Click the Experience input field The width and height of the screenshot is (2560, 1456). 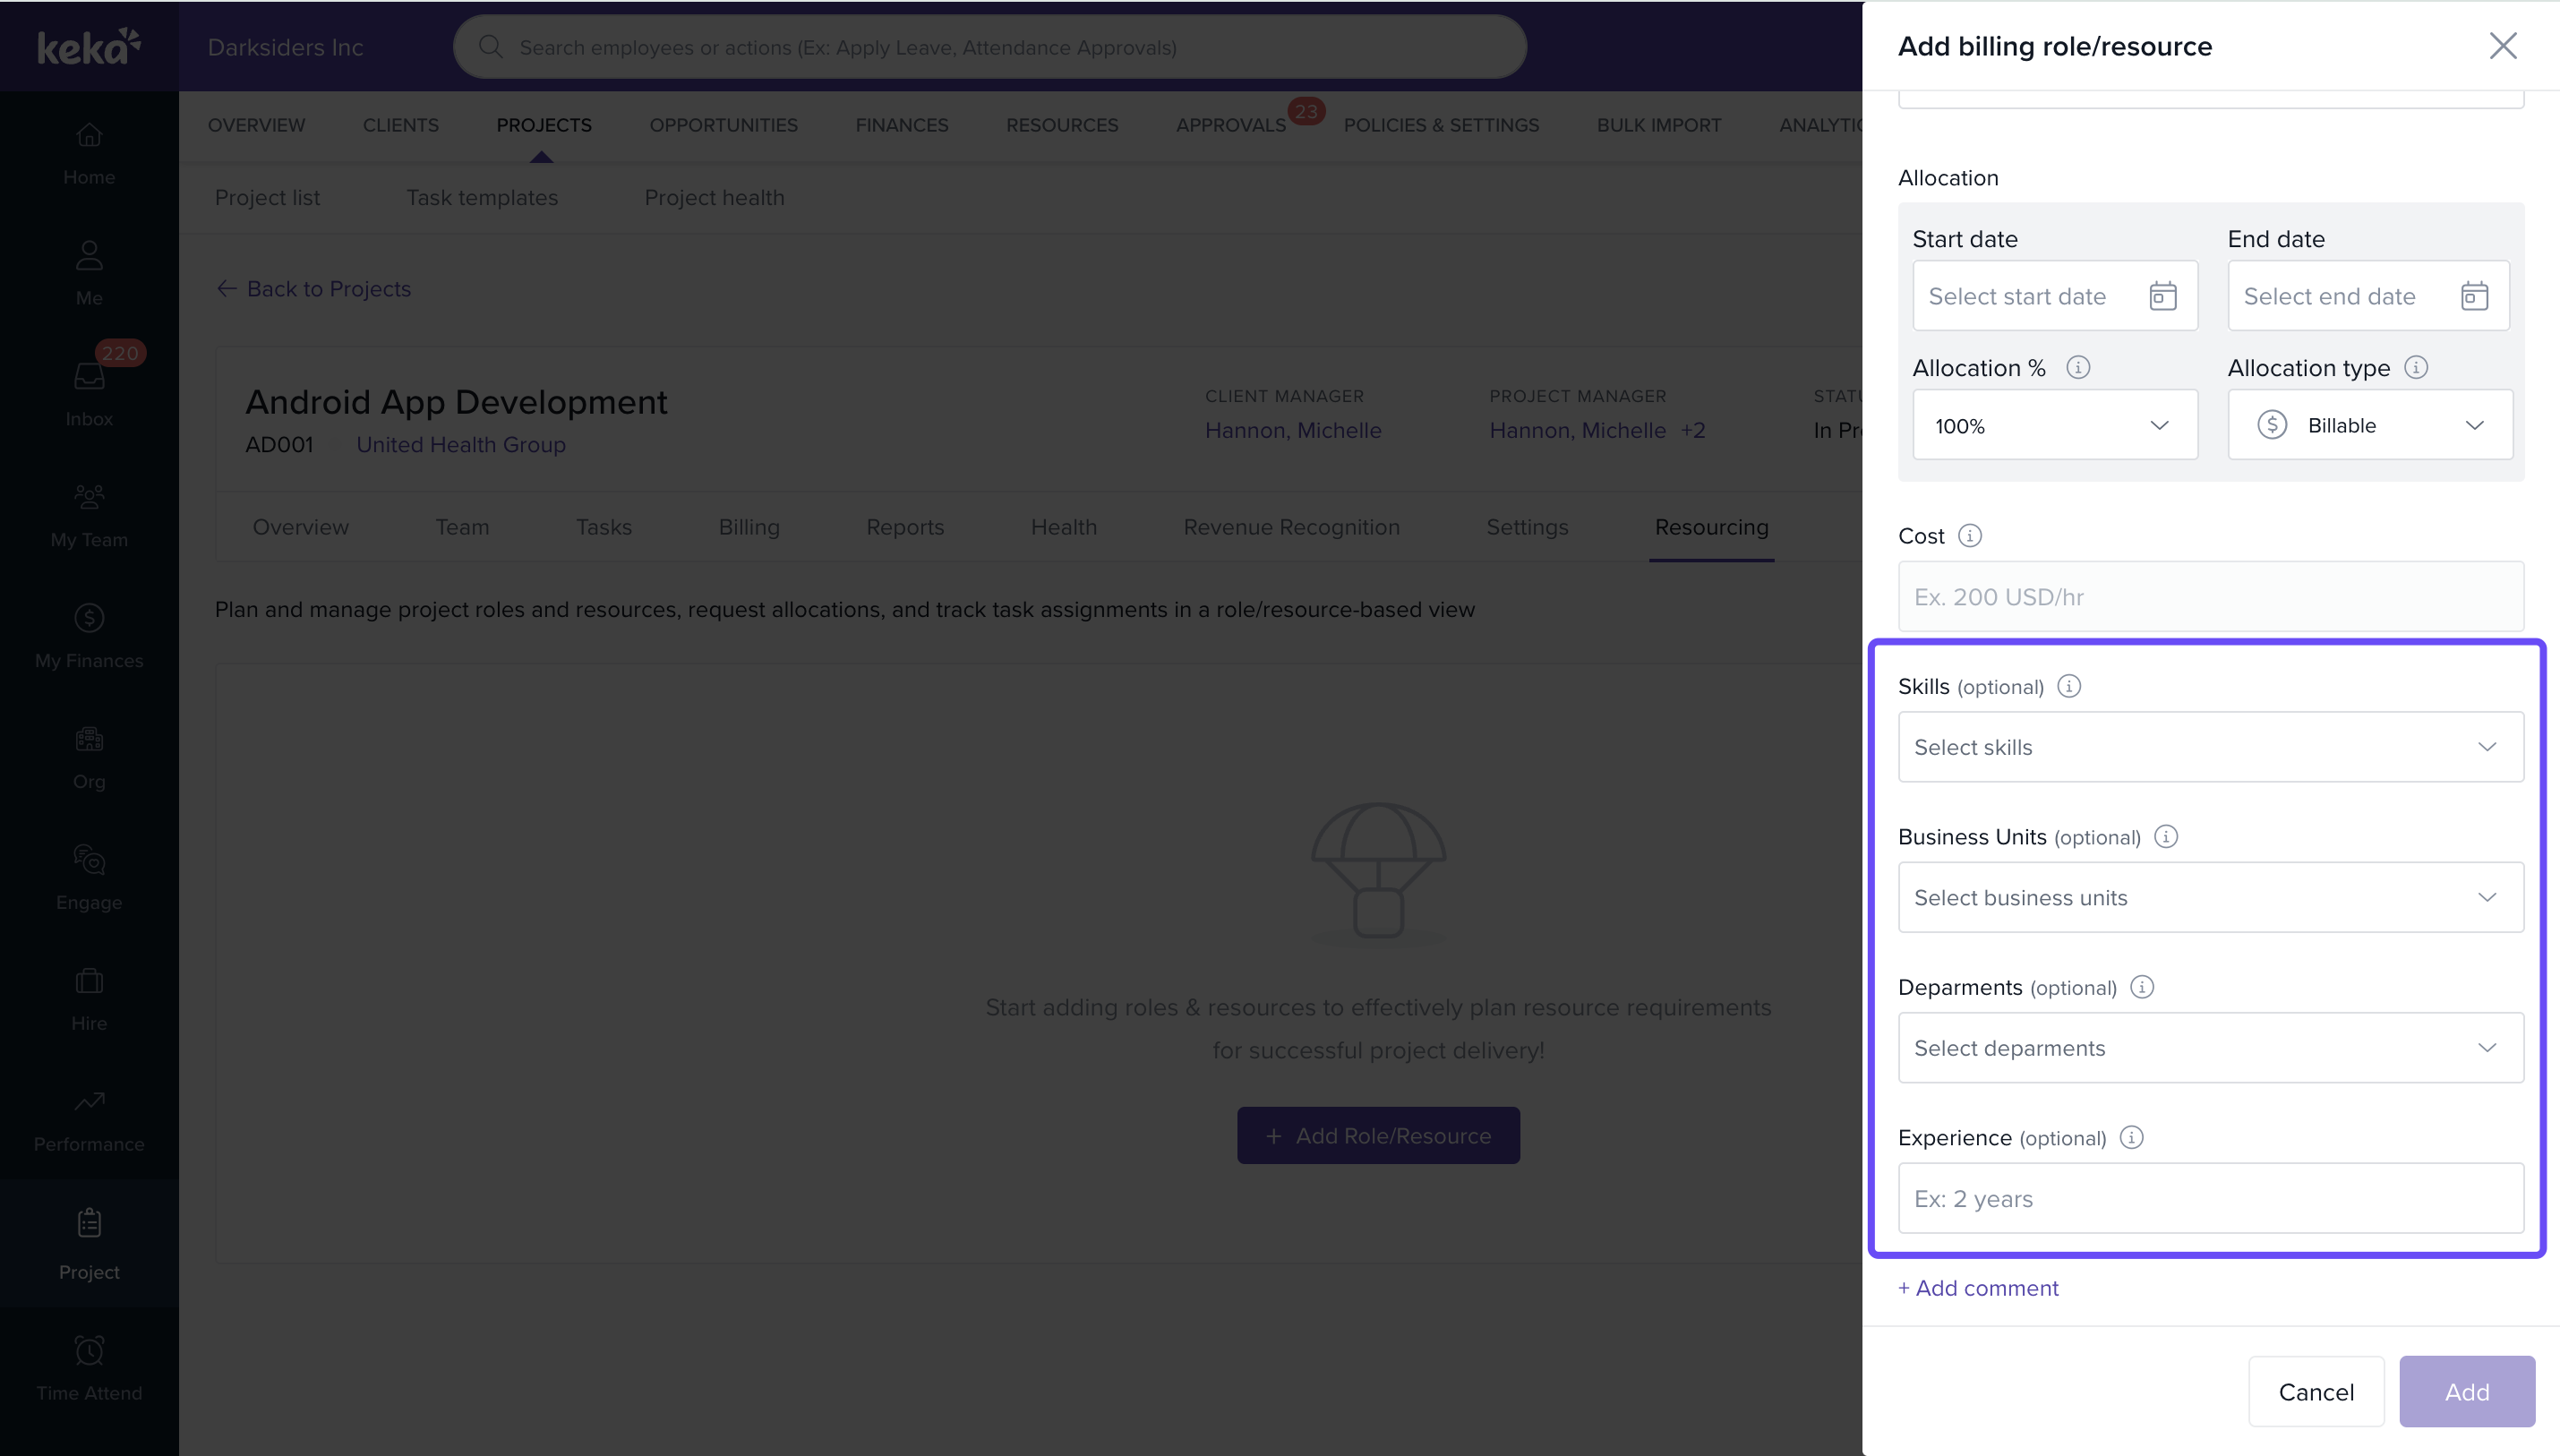(x=2210, y=1198)
